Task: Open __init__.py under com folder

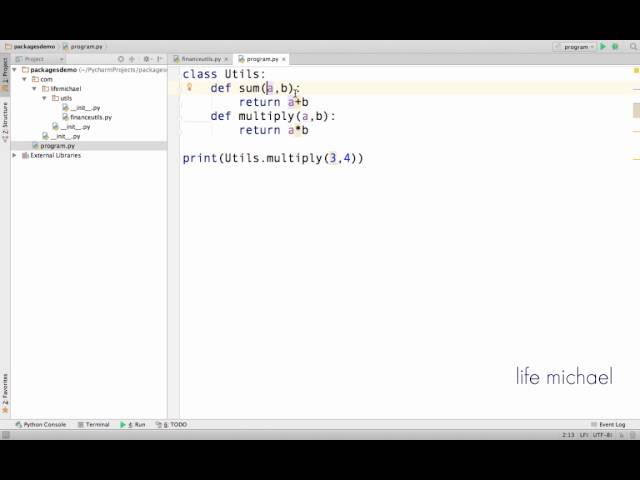Action: 61,136
